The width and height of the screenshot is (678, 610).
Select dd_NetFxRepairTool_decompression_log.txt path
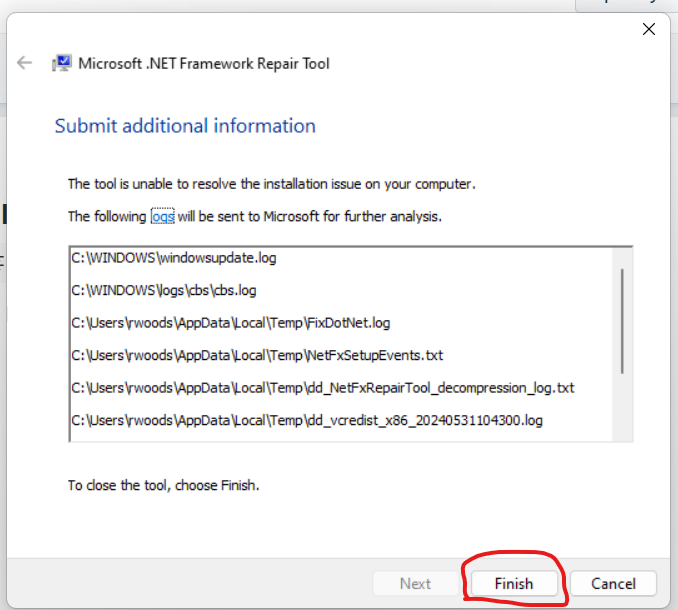pyautogui.click(x=323, y=388)
